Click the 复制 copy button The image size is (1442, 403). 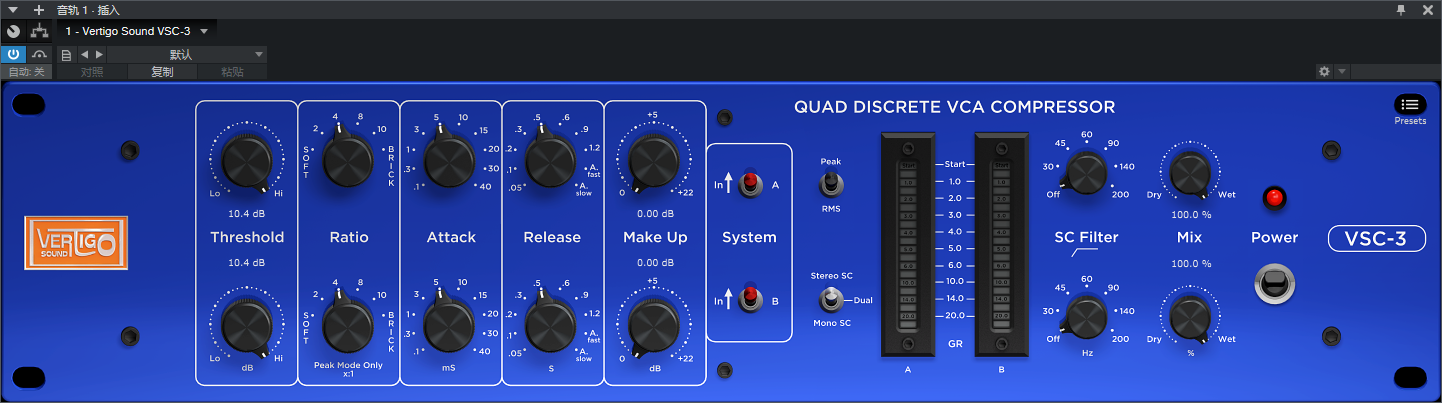coord(162,72)
